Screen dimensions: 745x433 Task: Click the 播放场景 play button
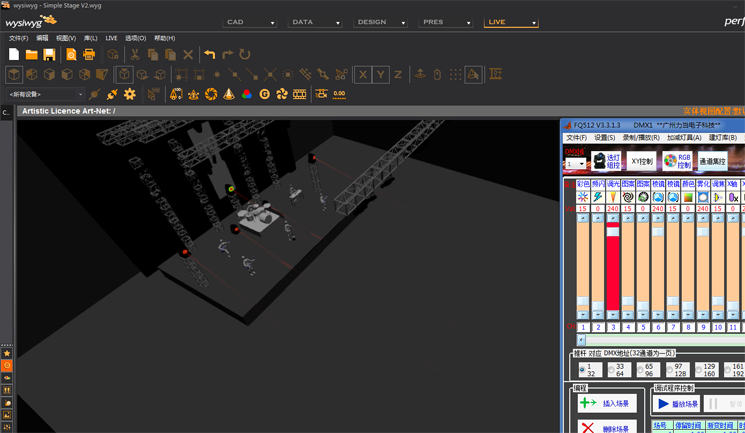677,404
